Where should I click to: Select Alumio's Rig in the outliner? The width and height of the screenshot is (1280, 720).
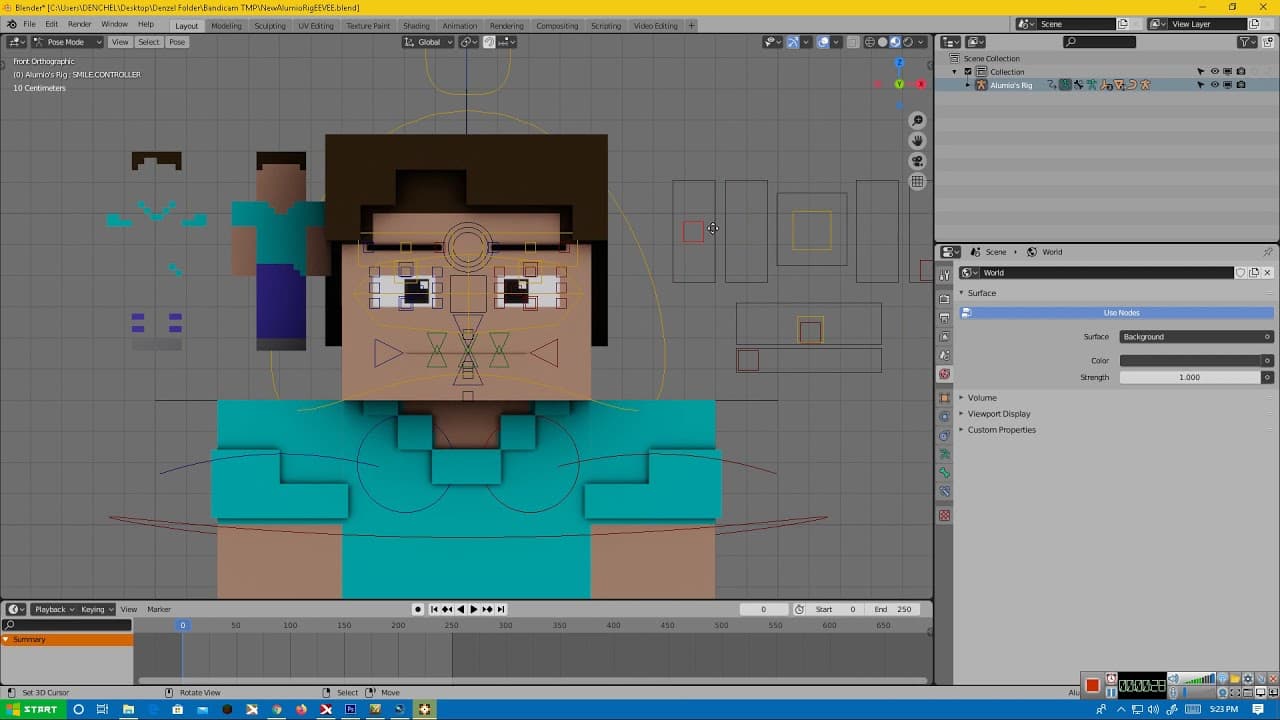pyautogui.click(x=1011, y=85)
